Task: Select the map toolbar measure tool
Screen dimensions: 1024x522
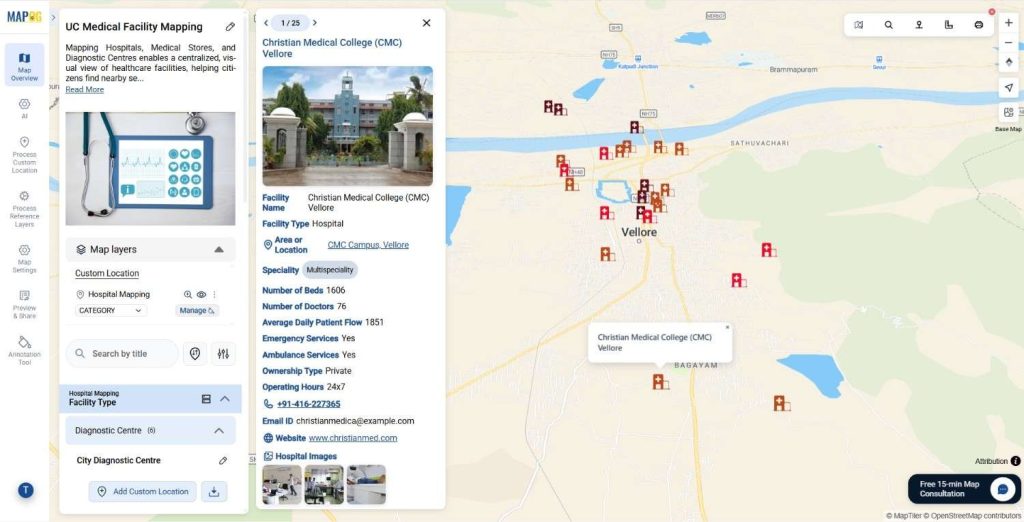Action: pyautogui.click(x=948, y=25)
